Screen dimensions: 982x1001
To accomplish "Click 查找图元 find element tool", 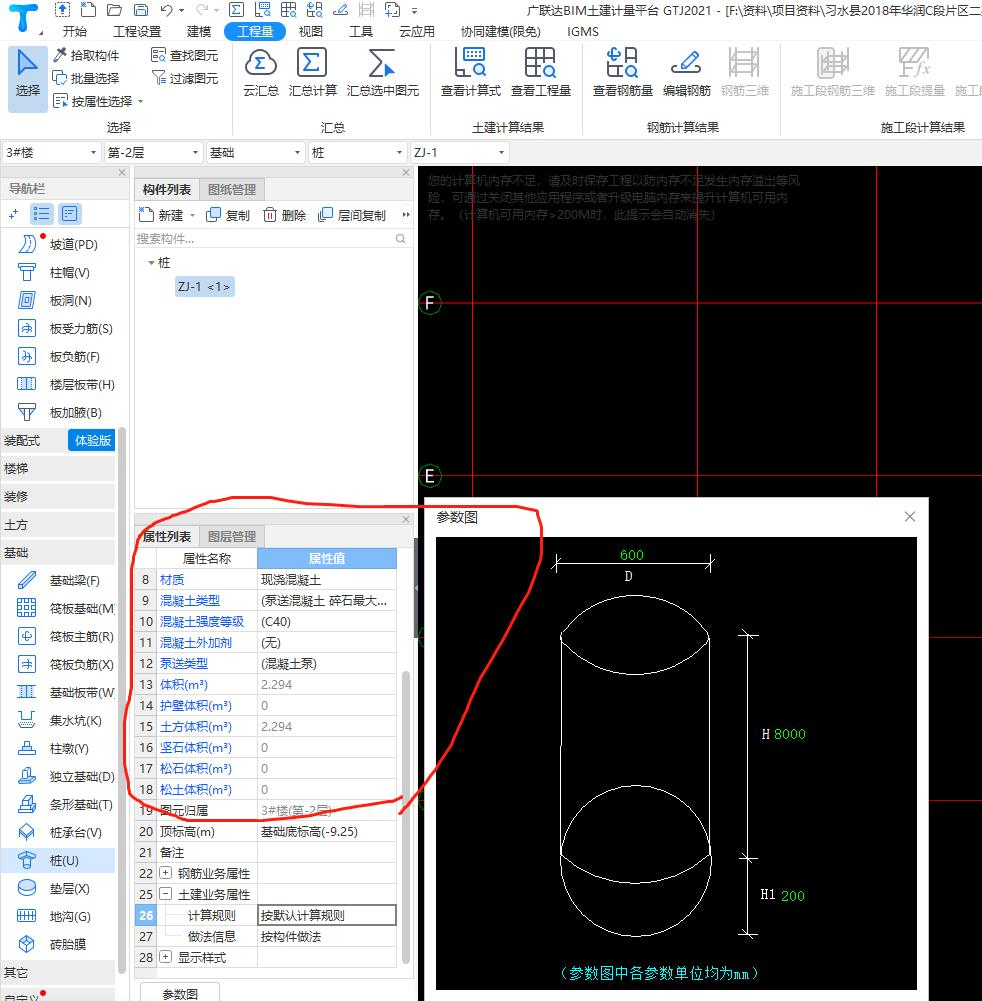I will [185, 56].
